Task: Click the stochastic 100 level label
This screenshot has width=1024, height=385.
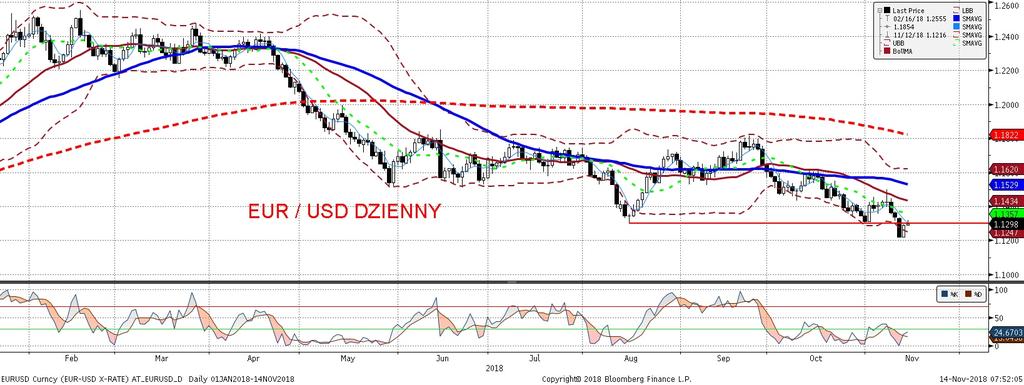Action: [1001, 289]
